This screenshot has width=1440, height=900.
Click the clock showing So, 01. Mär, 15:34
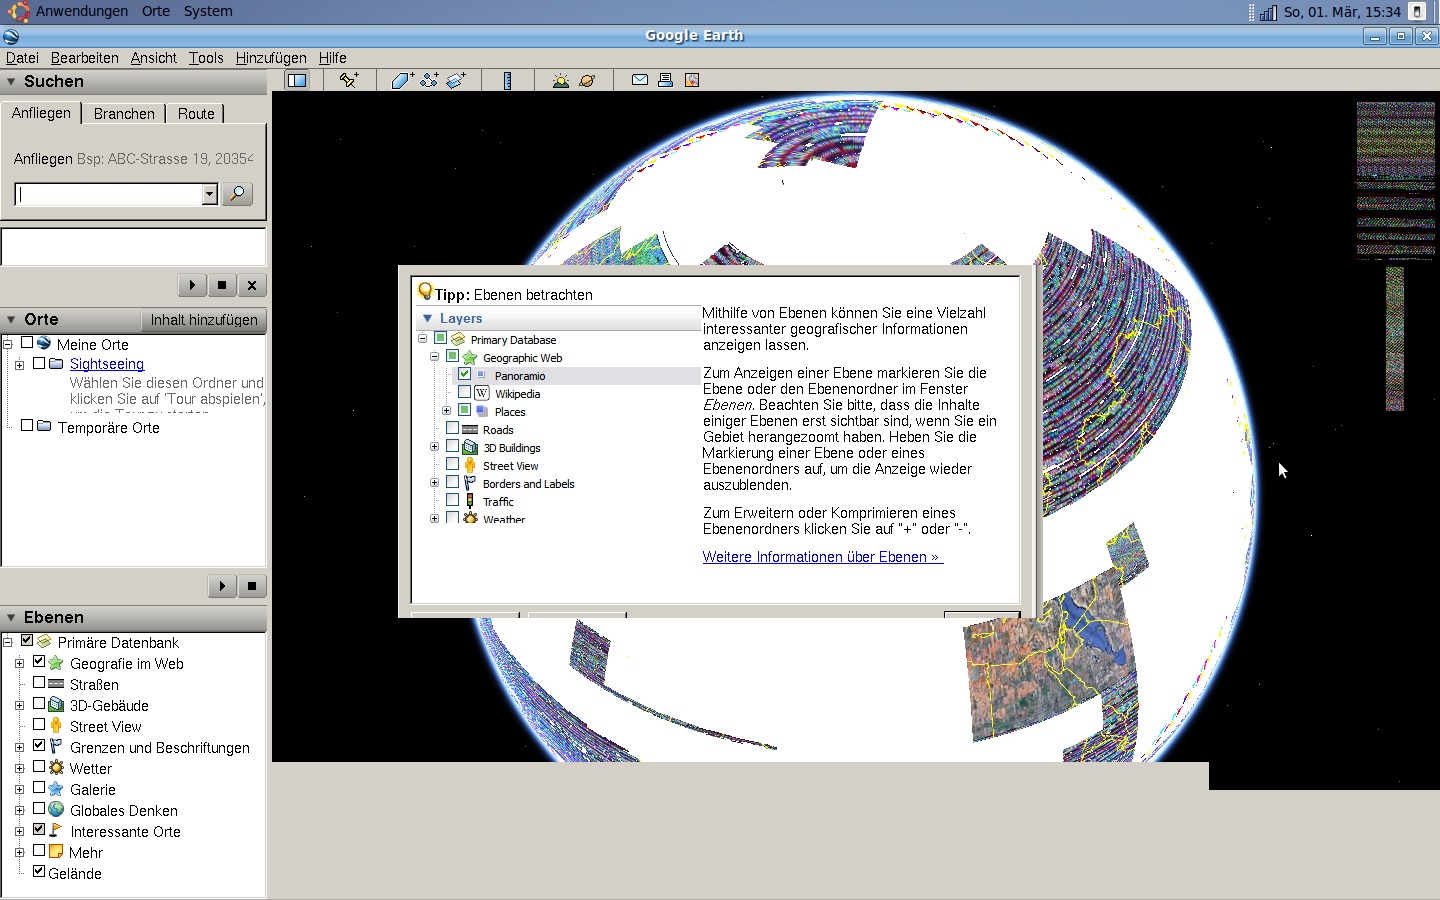pyautogui.click(x=1342, y=12)
